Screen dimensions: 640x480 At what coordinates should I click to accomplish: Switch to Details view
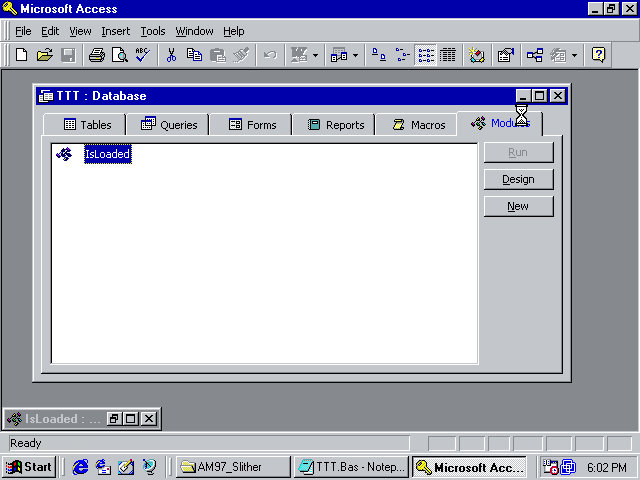[448, 55]
